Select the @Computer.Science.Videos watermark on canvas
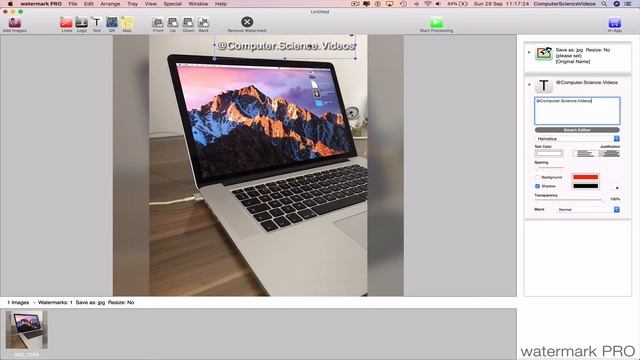 point(286,46)
